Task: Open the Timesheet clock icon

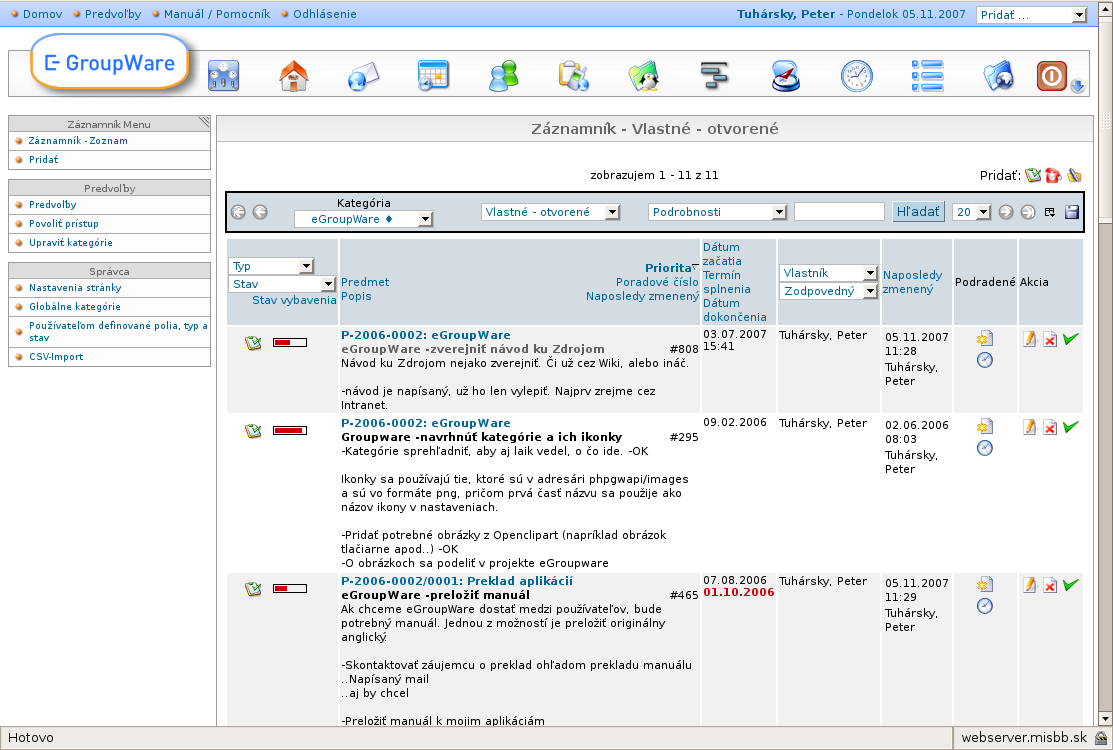Action: [857, 76]
